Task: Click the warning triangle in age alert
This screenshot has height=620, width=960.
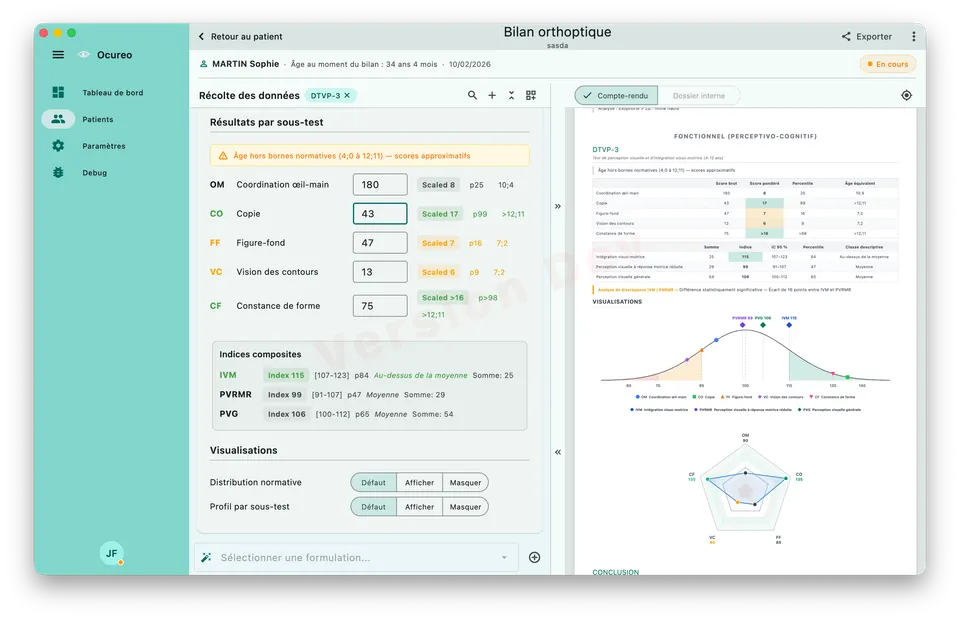Action: tap(223, 155)
